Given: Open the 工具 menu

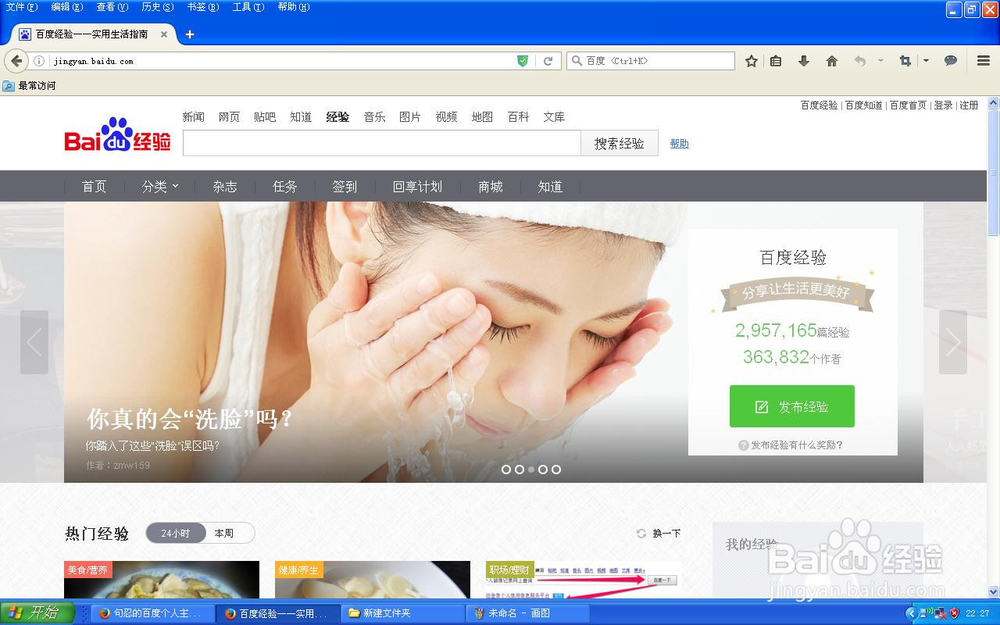Looking at the screenshot, I should [x=248, y=7].
